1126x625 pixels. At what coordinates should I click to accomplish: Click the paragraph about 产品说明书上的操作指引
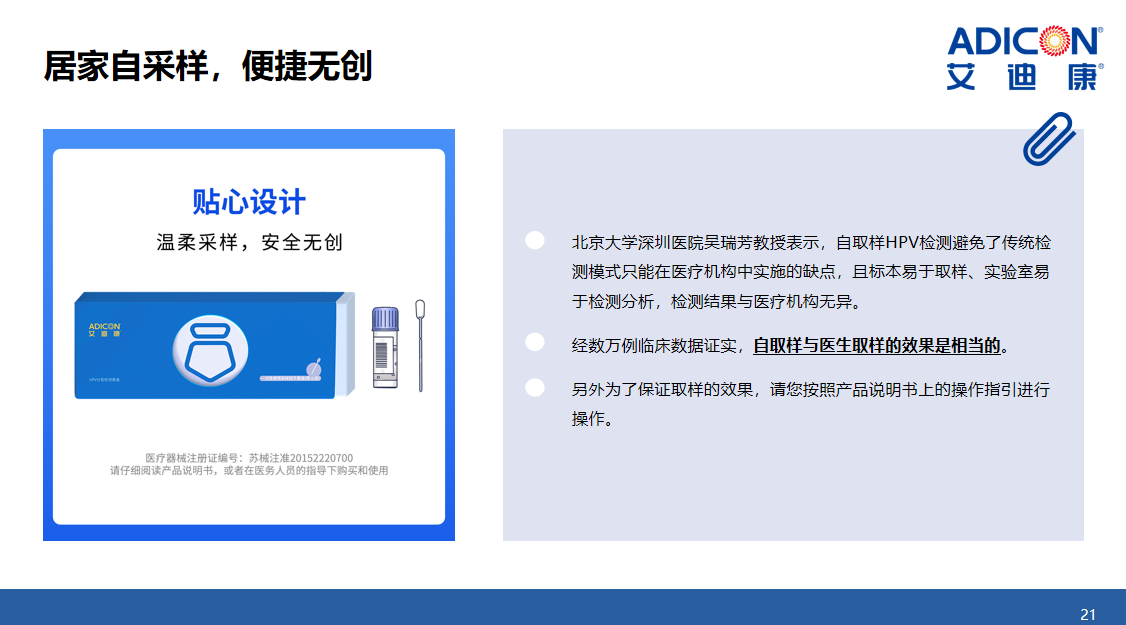point(810,404)
